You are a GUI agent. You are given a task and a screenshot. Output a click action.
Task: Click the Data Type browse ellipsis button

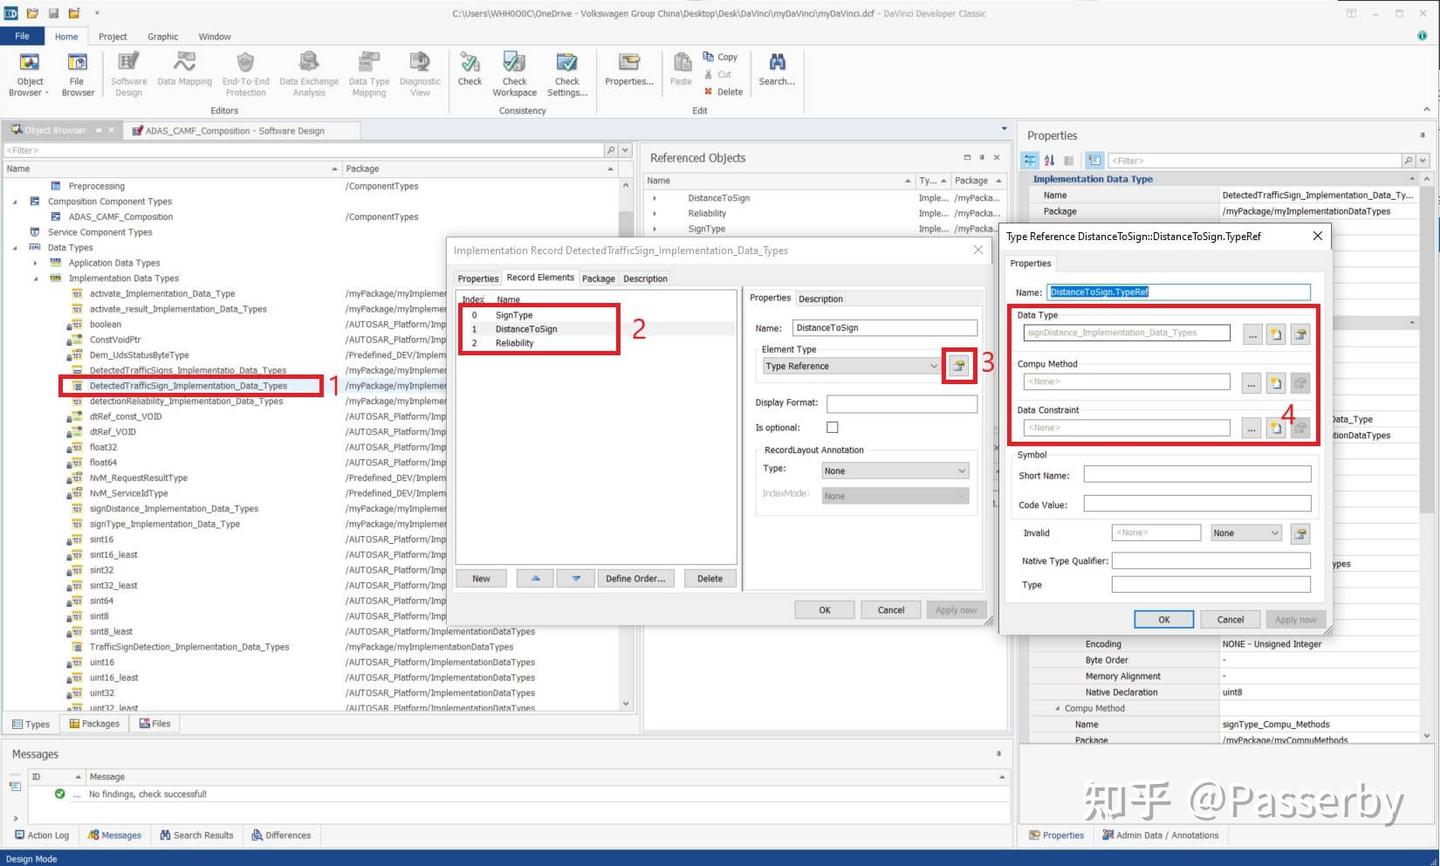(x=1251, y=334)
